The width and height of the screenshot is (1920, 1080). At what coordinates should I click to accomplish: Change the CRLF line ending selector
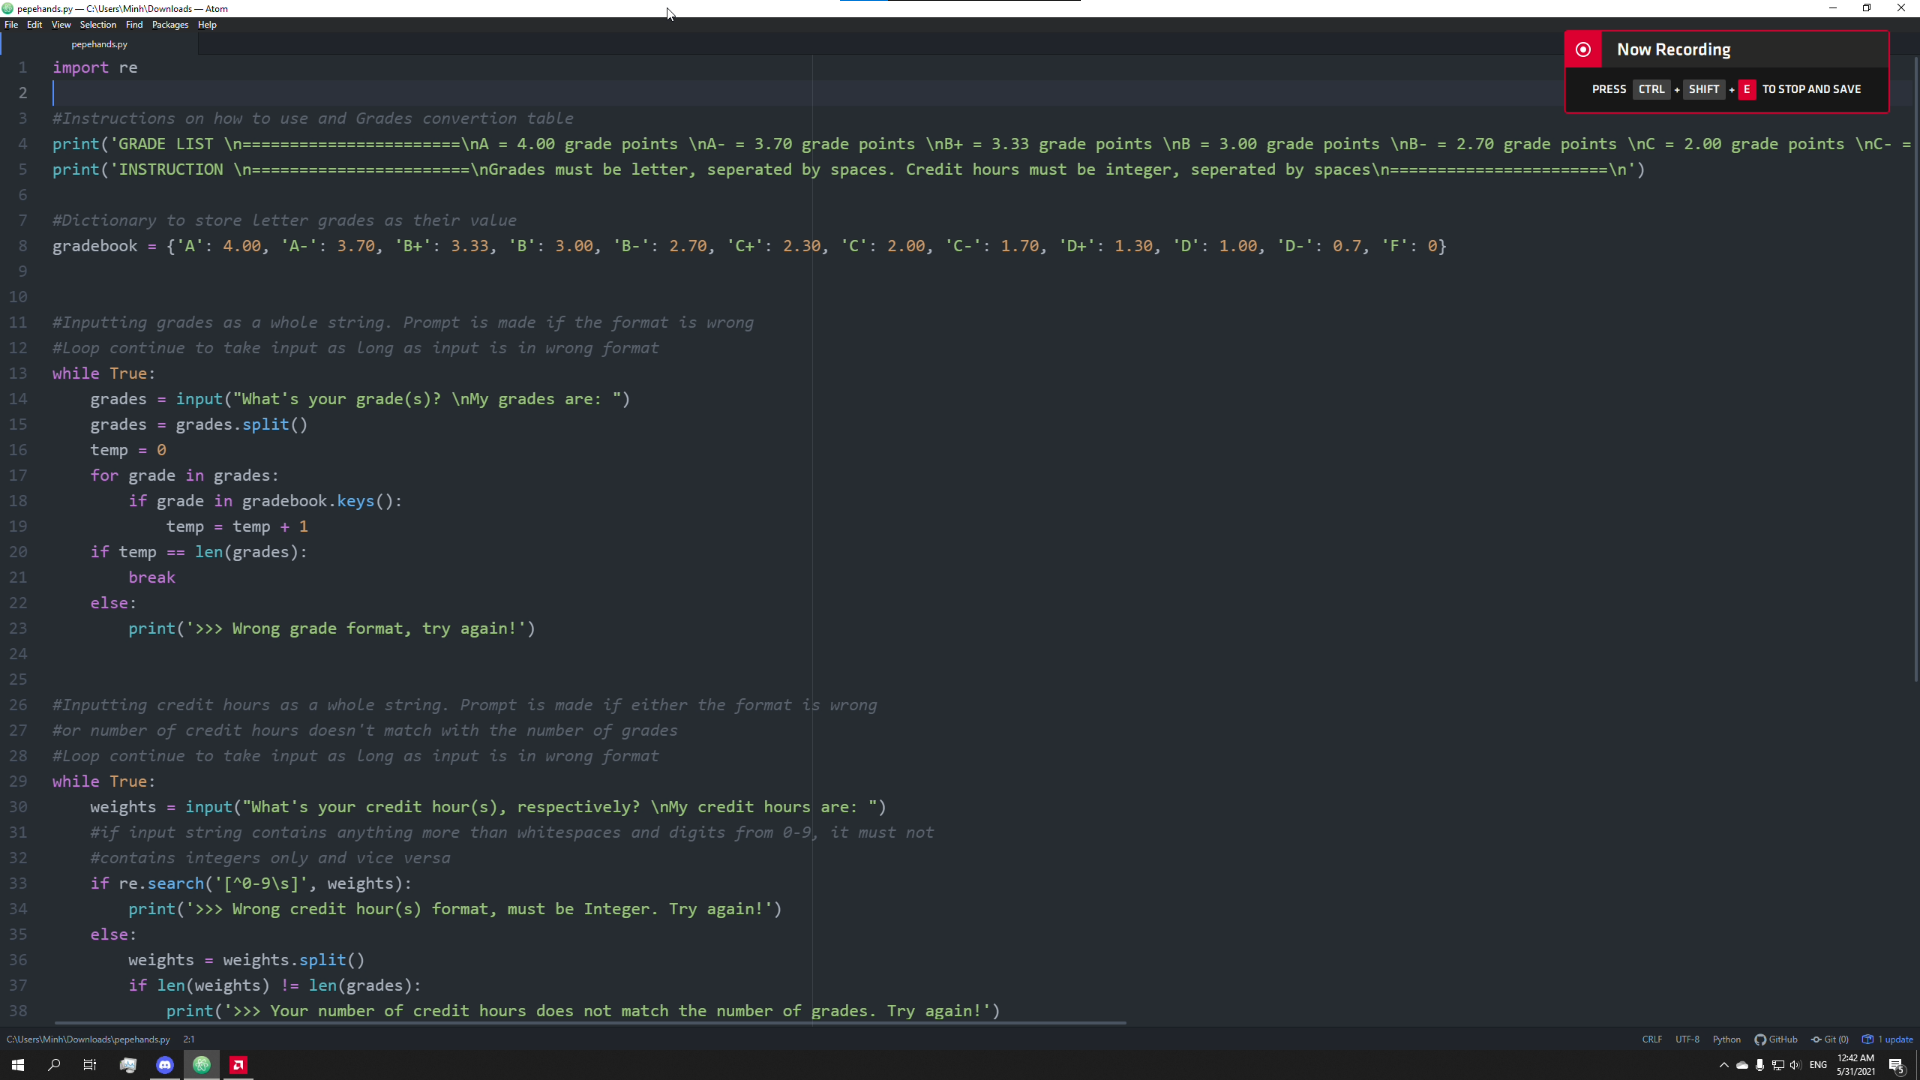1651,1039
